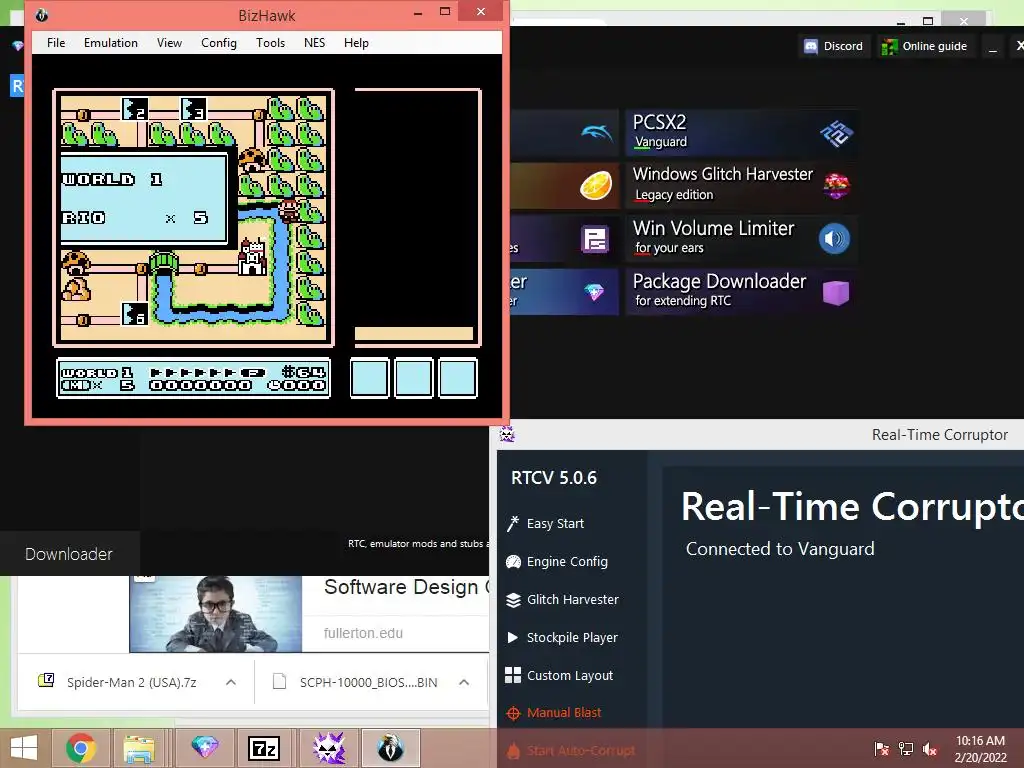Open the Real-Time Corruptor taskbar icon
The height and width of the screenshot is (768, 1024).
tap(329, 748)
